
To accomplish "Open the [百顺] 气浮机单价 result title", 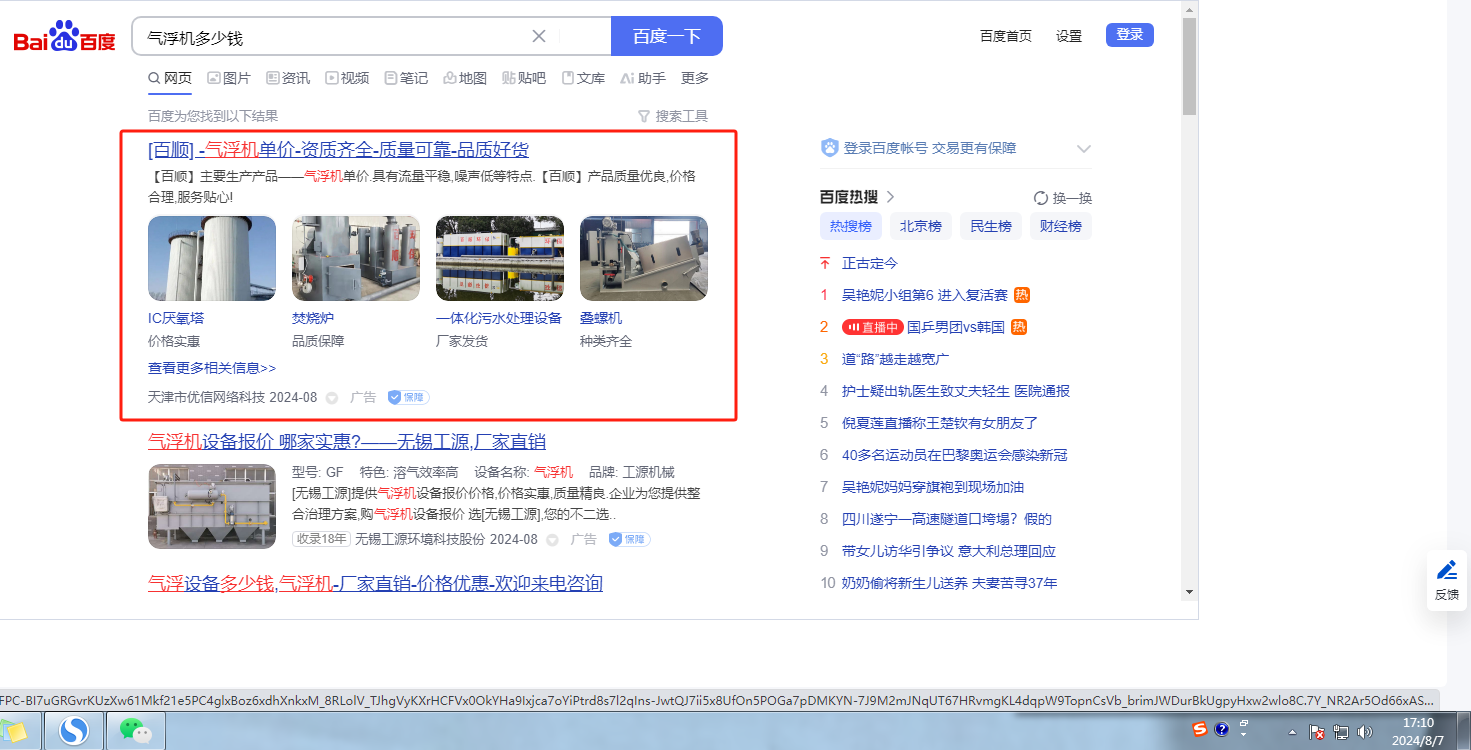I will pyautogui.click(x=338, y=150).
